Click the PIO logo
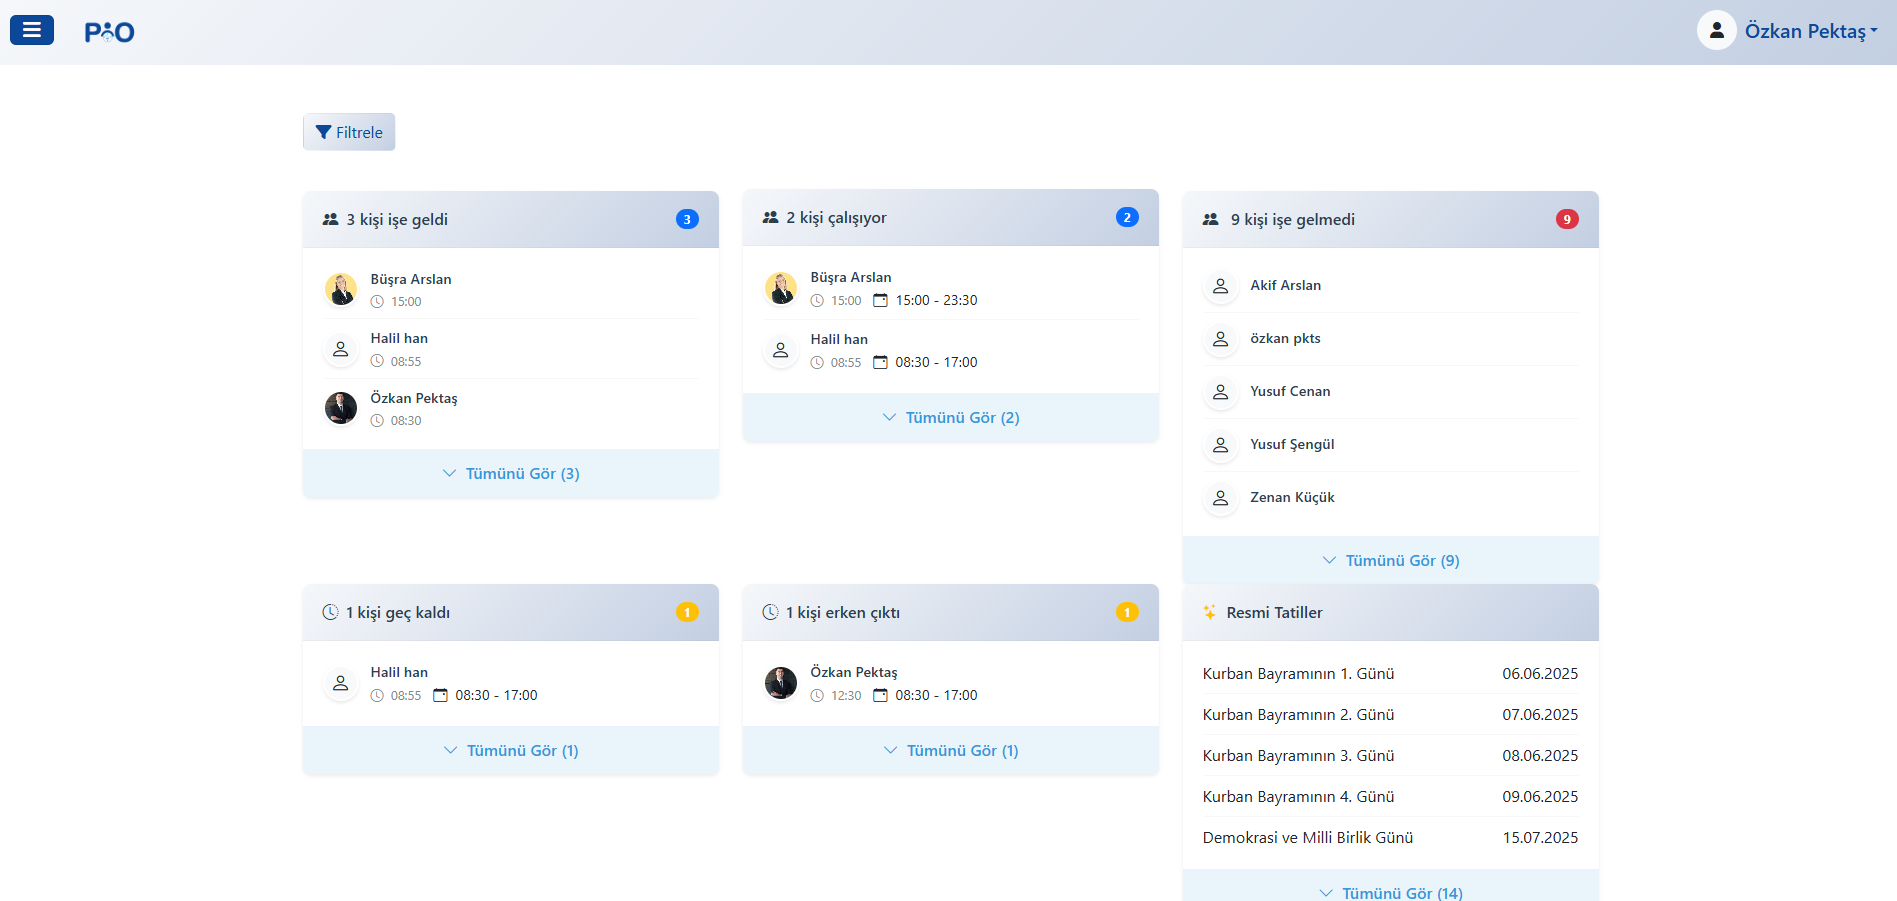Screen dimensions: 1897x901 (x=109, y=32)
